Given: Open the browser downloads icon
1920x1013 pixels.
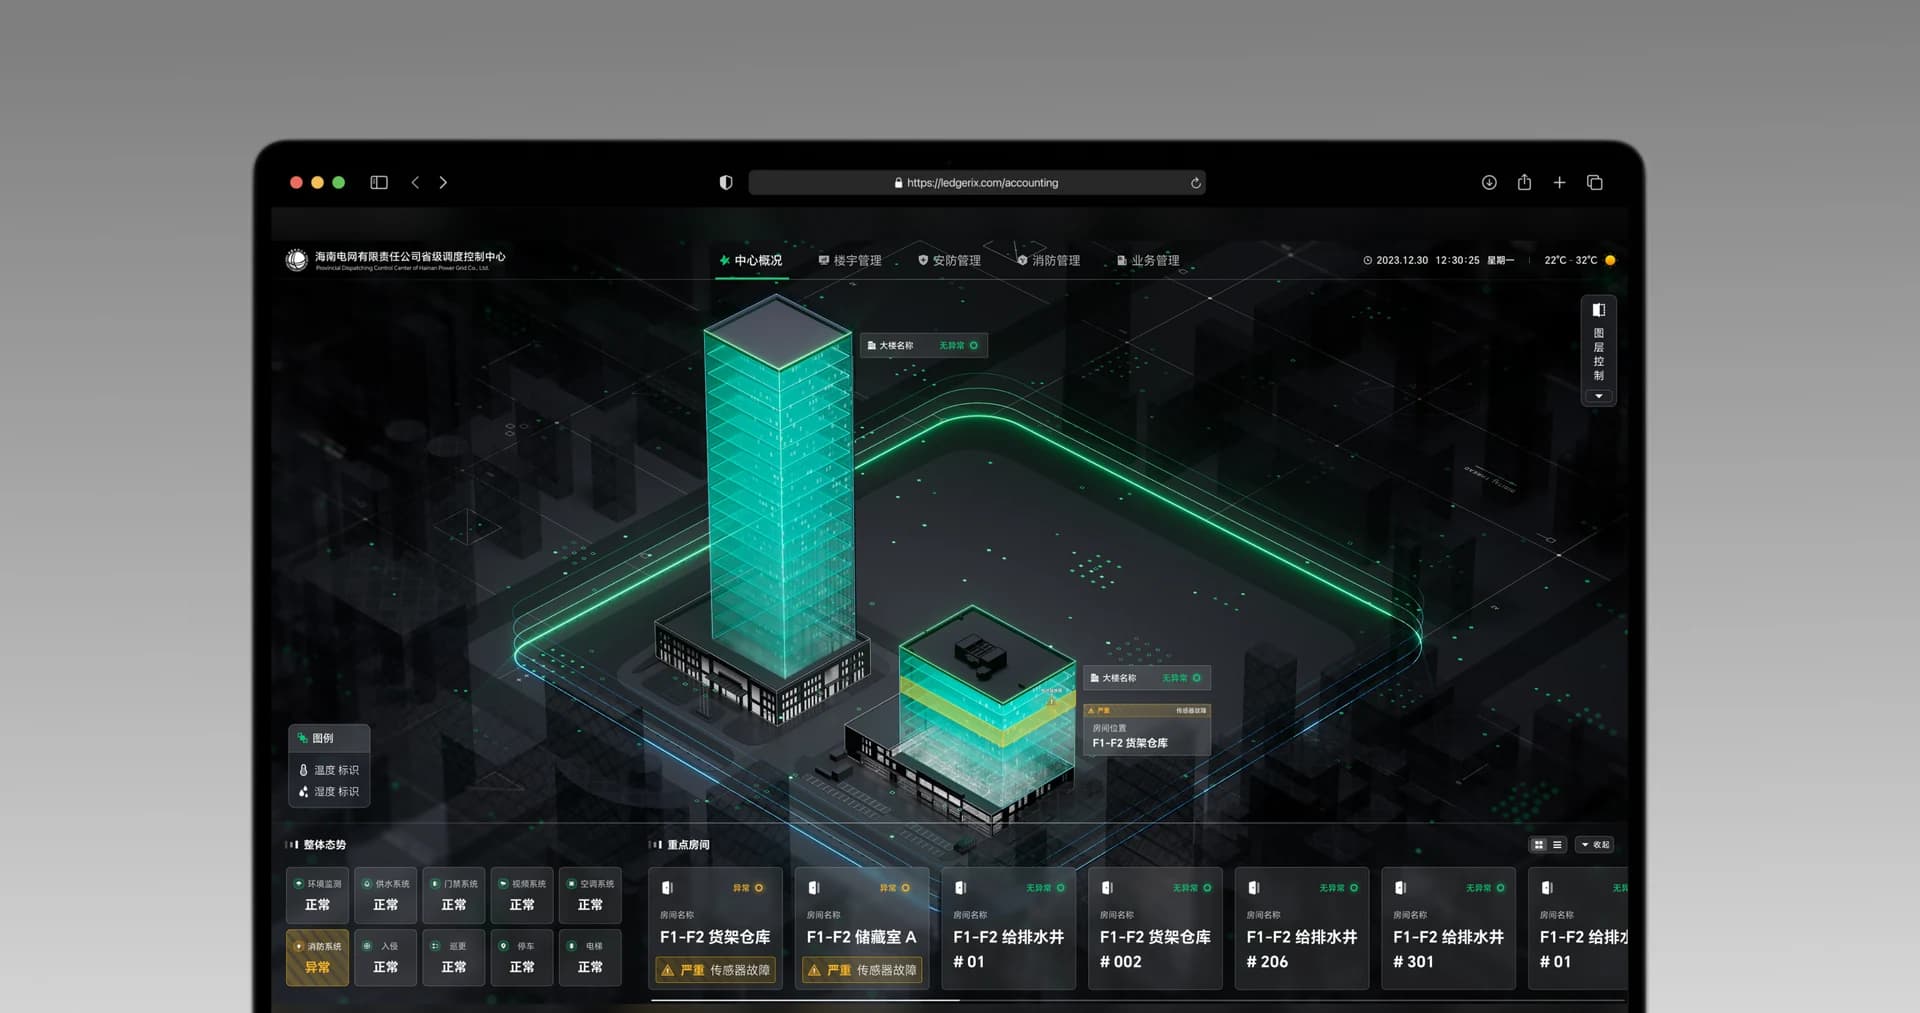Looking at the screenshot, I should click(1489, 182).
